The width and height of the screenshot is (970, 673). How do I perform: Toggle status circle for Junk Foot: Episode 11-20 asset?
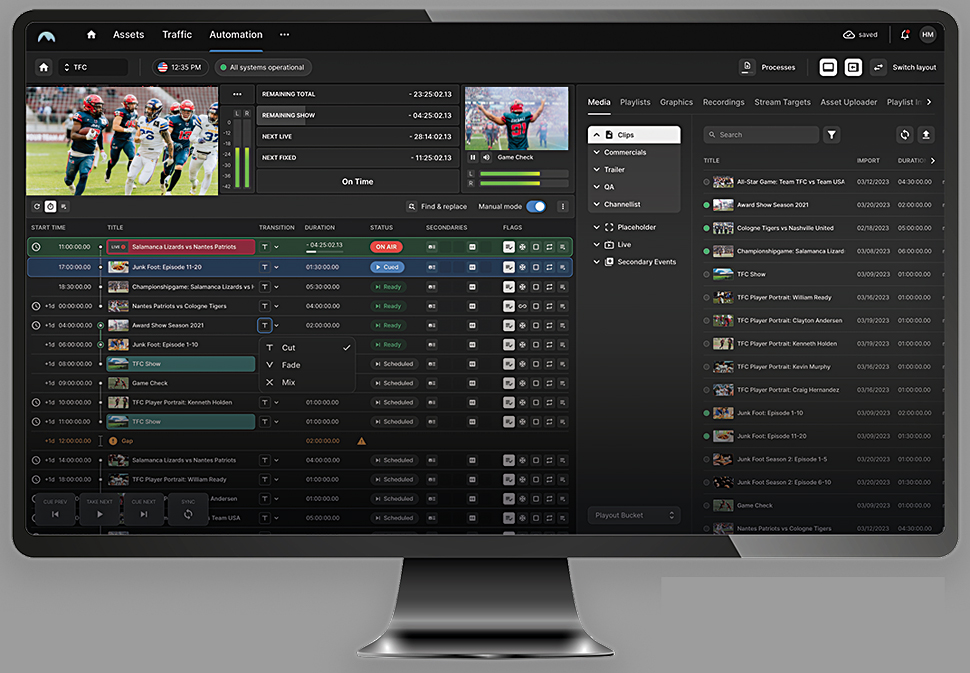point(706,436)
